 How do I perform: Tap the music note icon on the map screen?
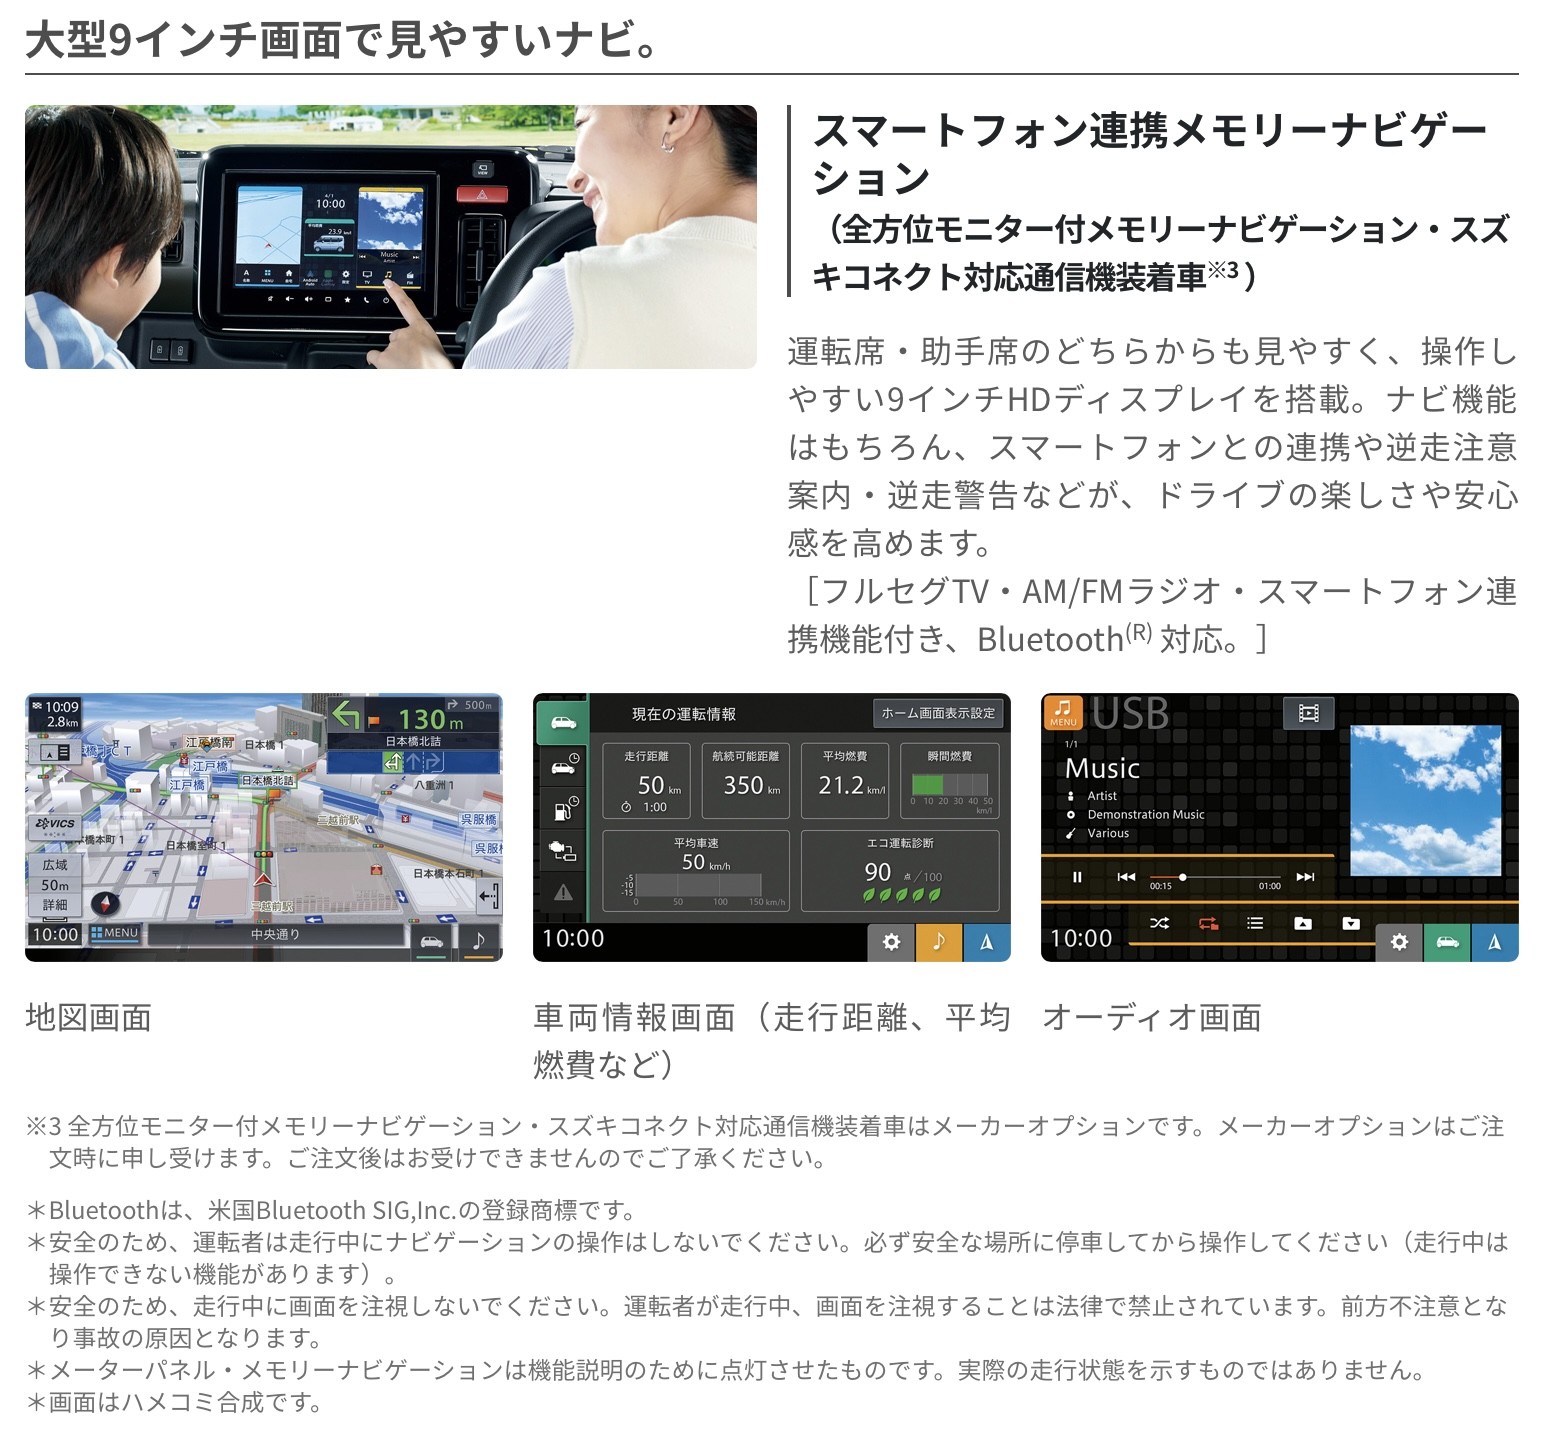(x=479, y=941)
